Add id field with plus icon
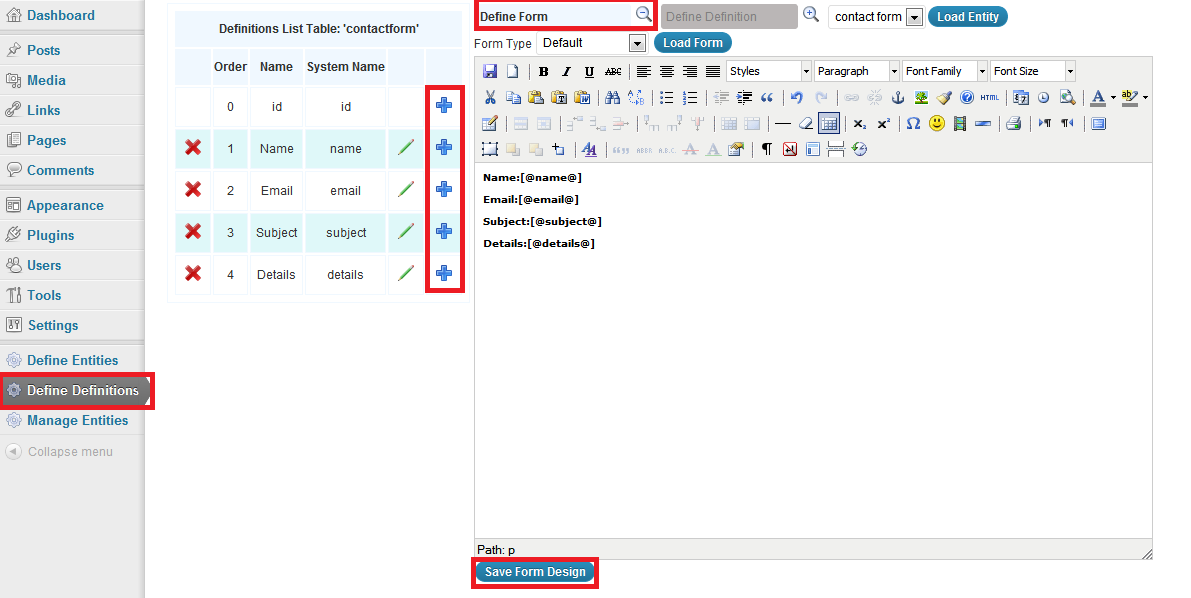 tap(444, 105)
